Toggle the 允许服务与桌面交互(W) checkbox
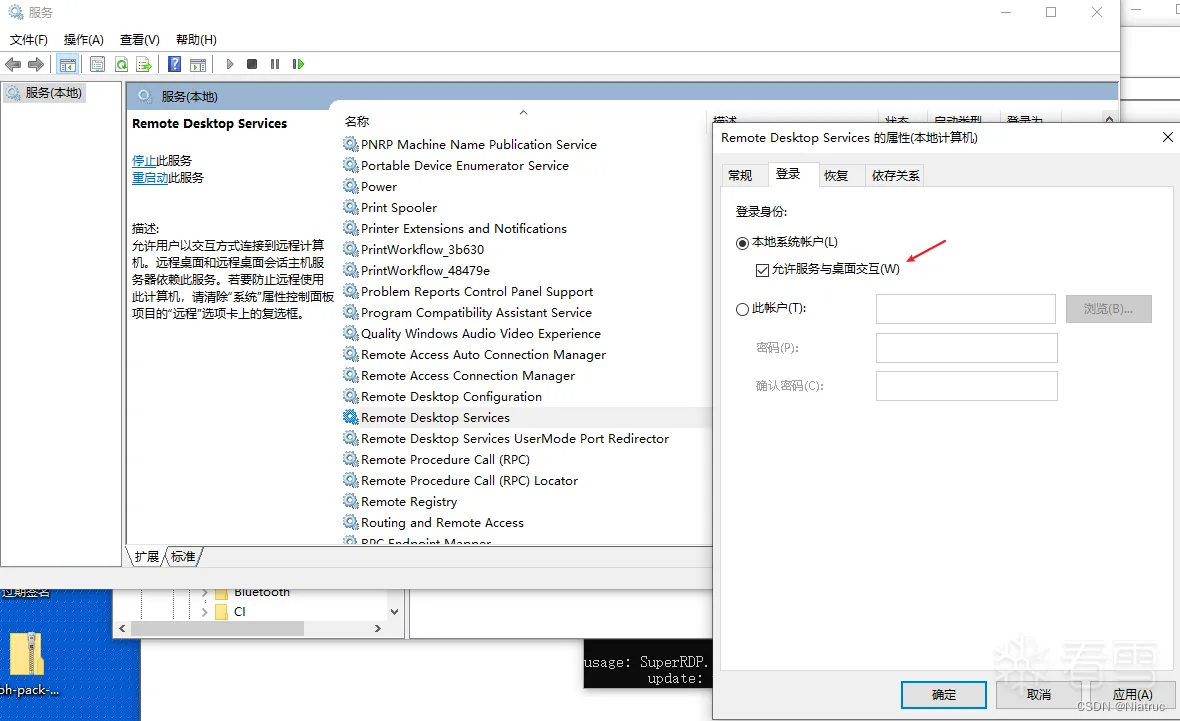 (762, 269)
